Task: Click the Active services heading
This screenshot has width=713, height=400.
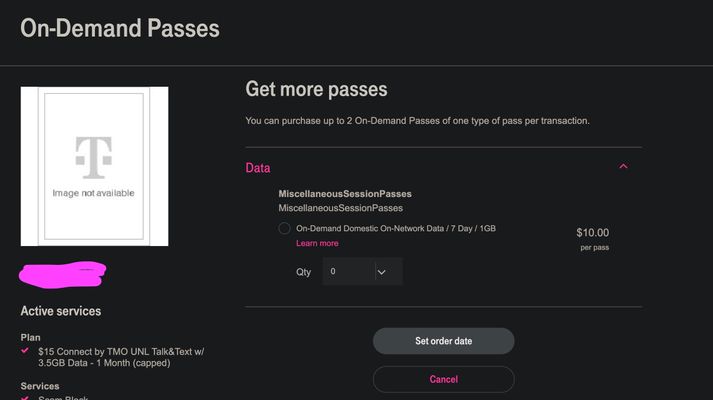Action: point(60,311)
